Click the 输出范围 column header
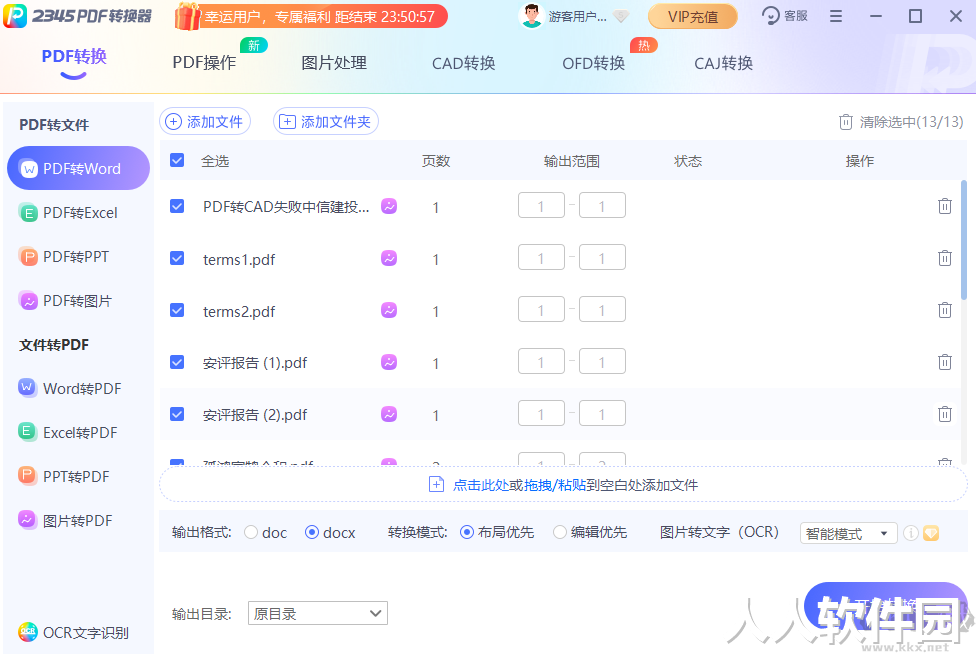976x654 pixels. 571,161
